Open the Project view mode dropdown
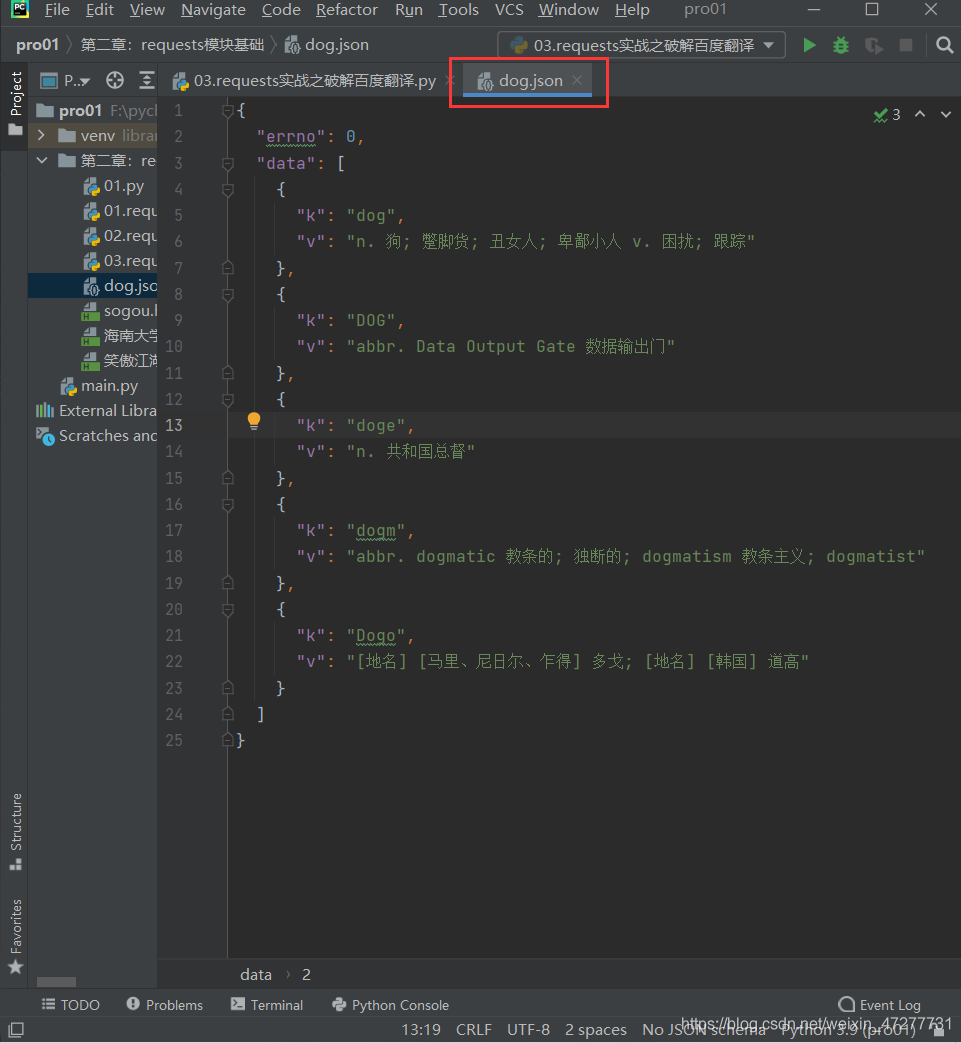This screenshot has width=961, height=1043. [x=65, y=80]
